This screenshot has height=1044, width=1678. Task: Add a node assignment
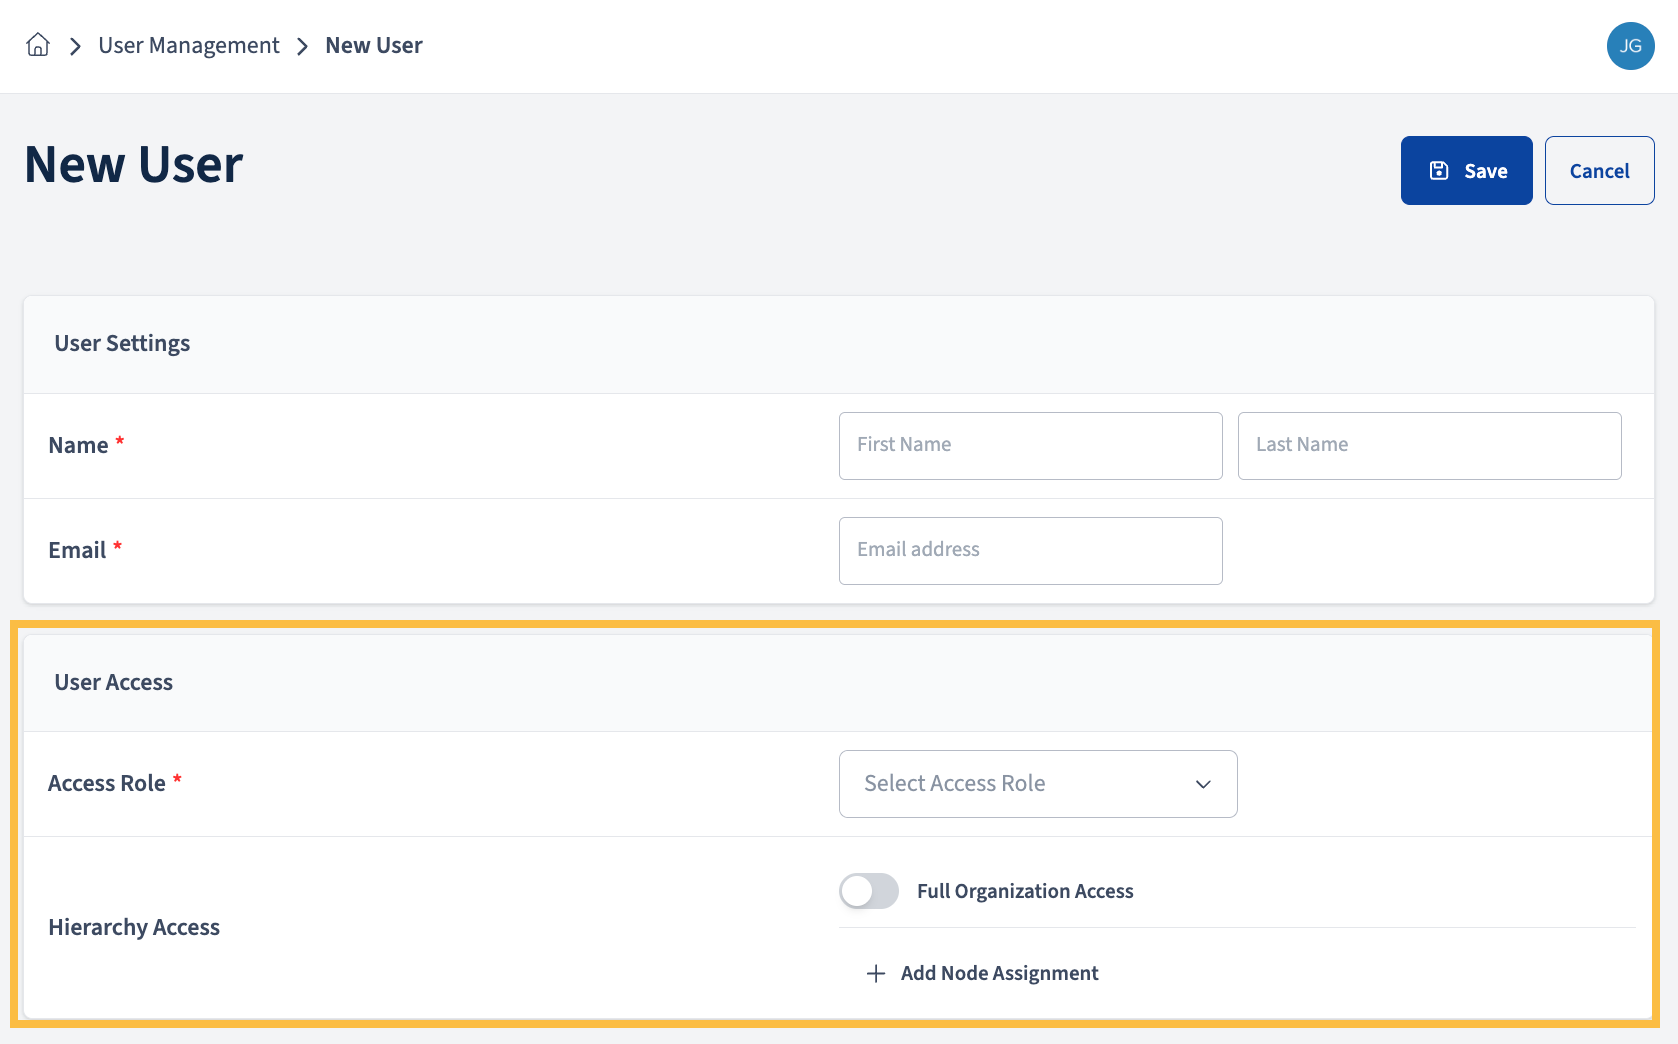(x=982, y=973)
